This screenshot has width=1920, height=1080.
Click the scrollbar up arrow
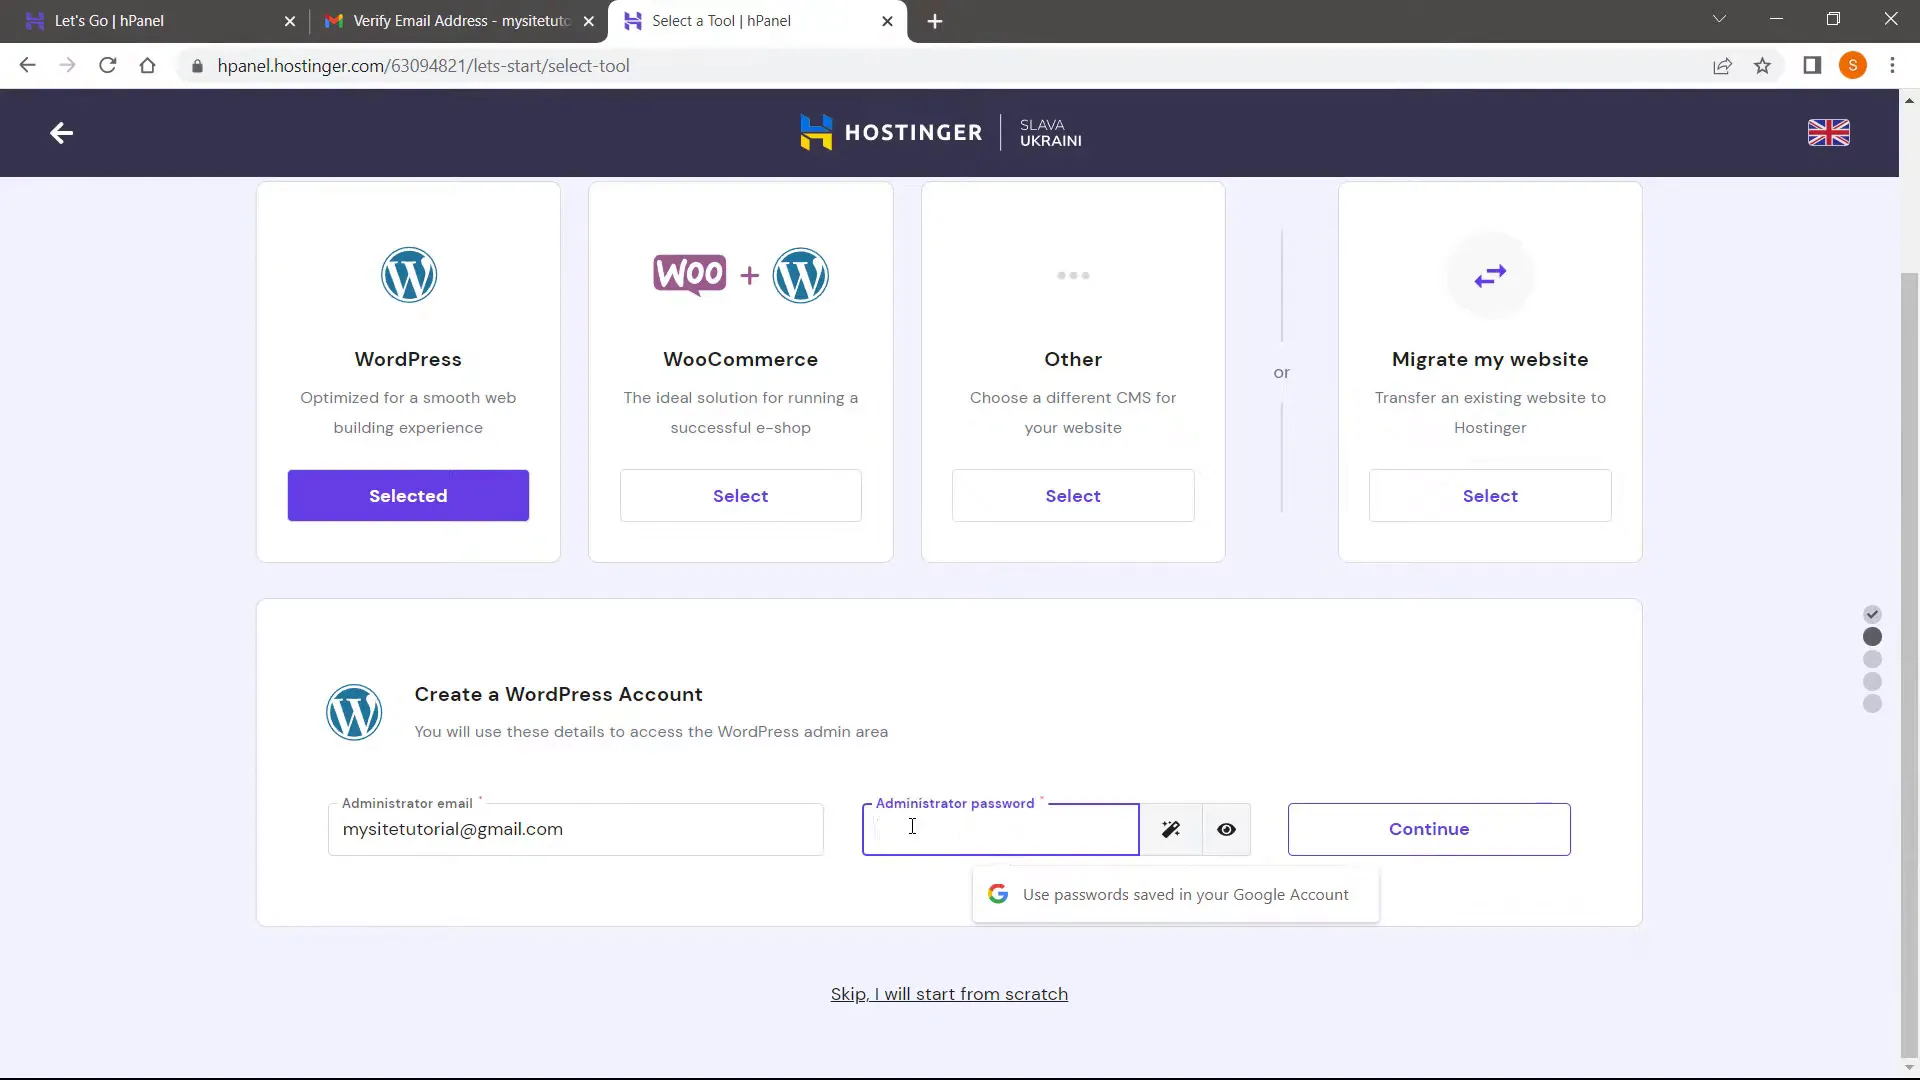(x=1909, y=100)
